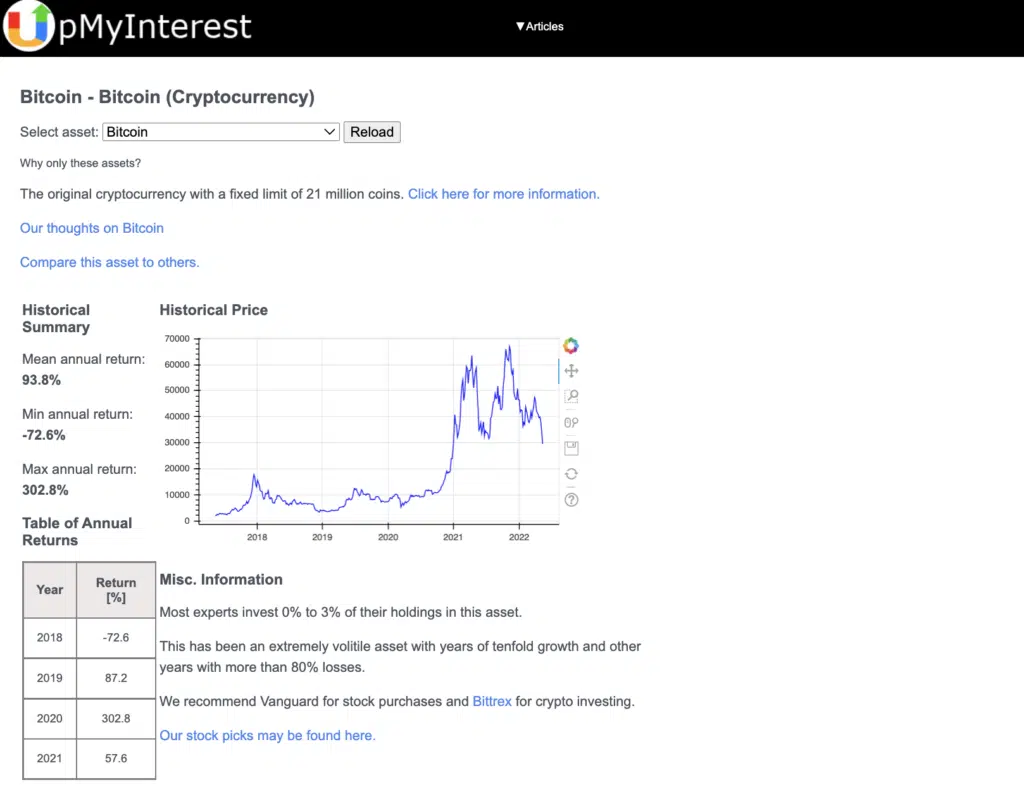This screenshot has height=787, width=1024.
Task: Visit the Bittrex link
Action: pos(492,702)
